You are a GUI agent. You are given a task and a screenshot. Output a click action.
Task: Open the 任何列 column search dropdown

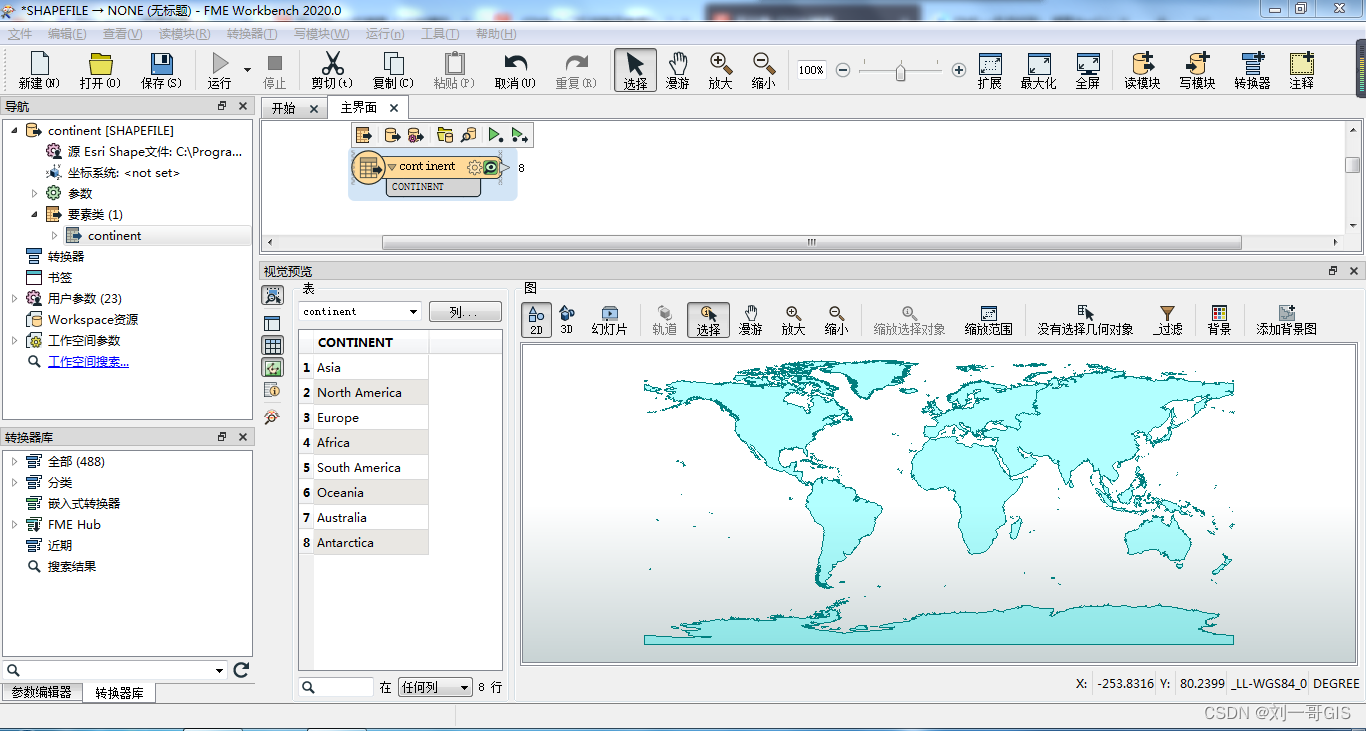click(435, 688)
